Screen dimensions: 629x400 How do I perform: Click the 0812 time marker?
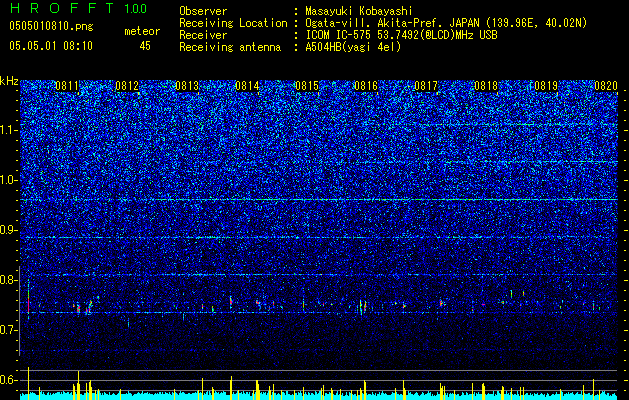pos(127,86)
